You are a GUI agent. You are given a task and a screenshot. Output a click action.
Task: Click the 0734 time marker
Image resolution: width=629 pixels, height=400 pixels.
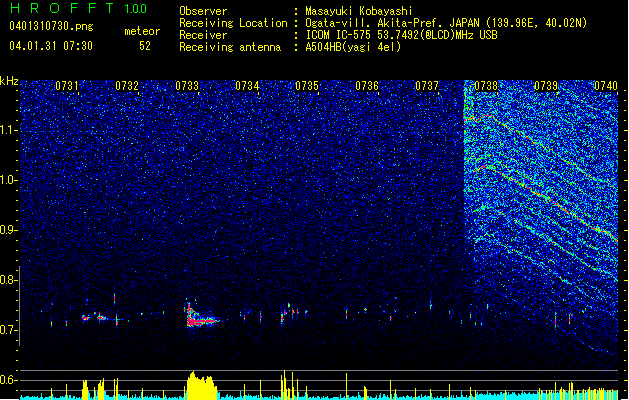[247, 86]
